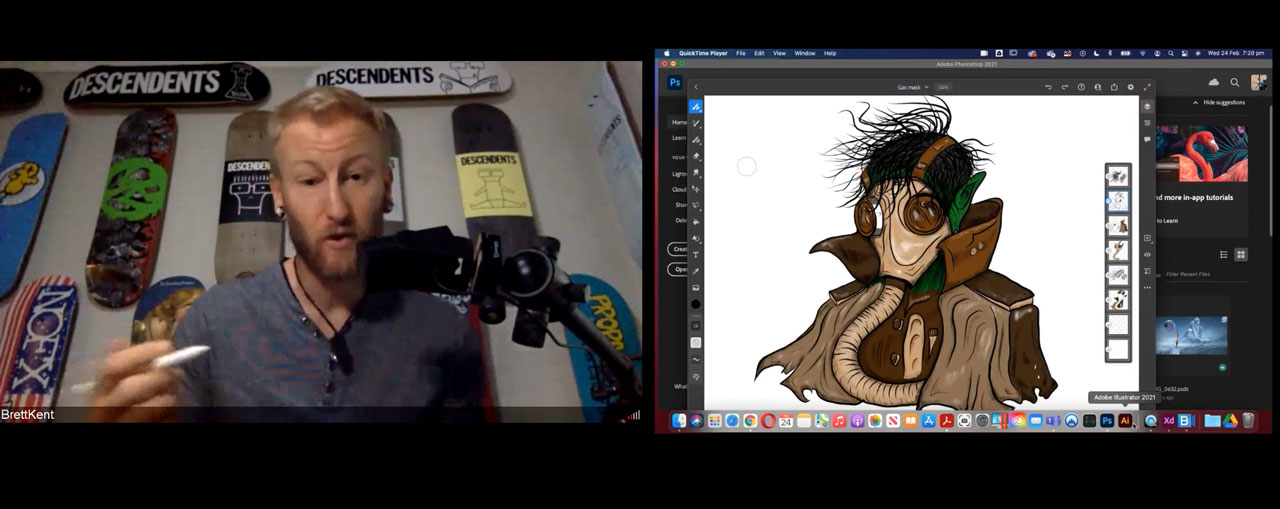Open the Window menu

[x=804, y=53]
